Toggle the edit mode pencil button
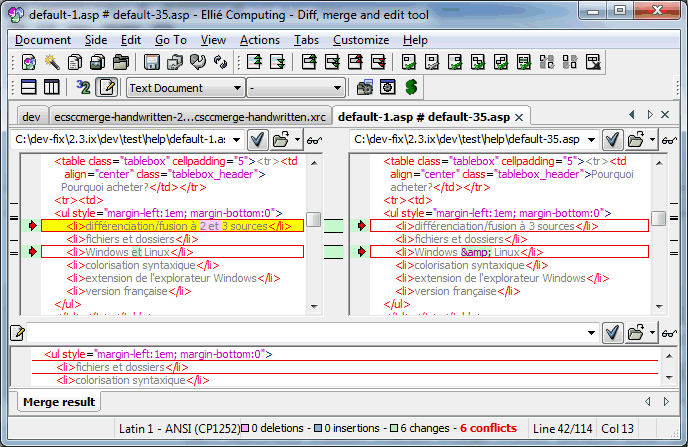This screenshot has width=688, height=447. click(107, 87)
